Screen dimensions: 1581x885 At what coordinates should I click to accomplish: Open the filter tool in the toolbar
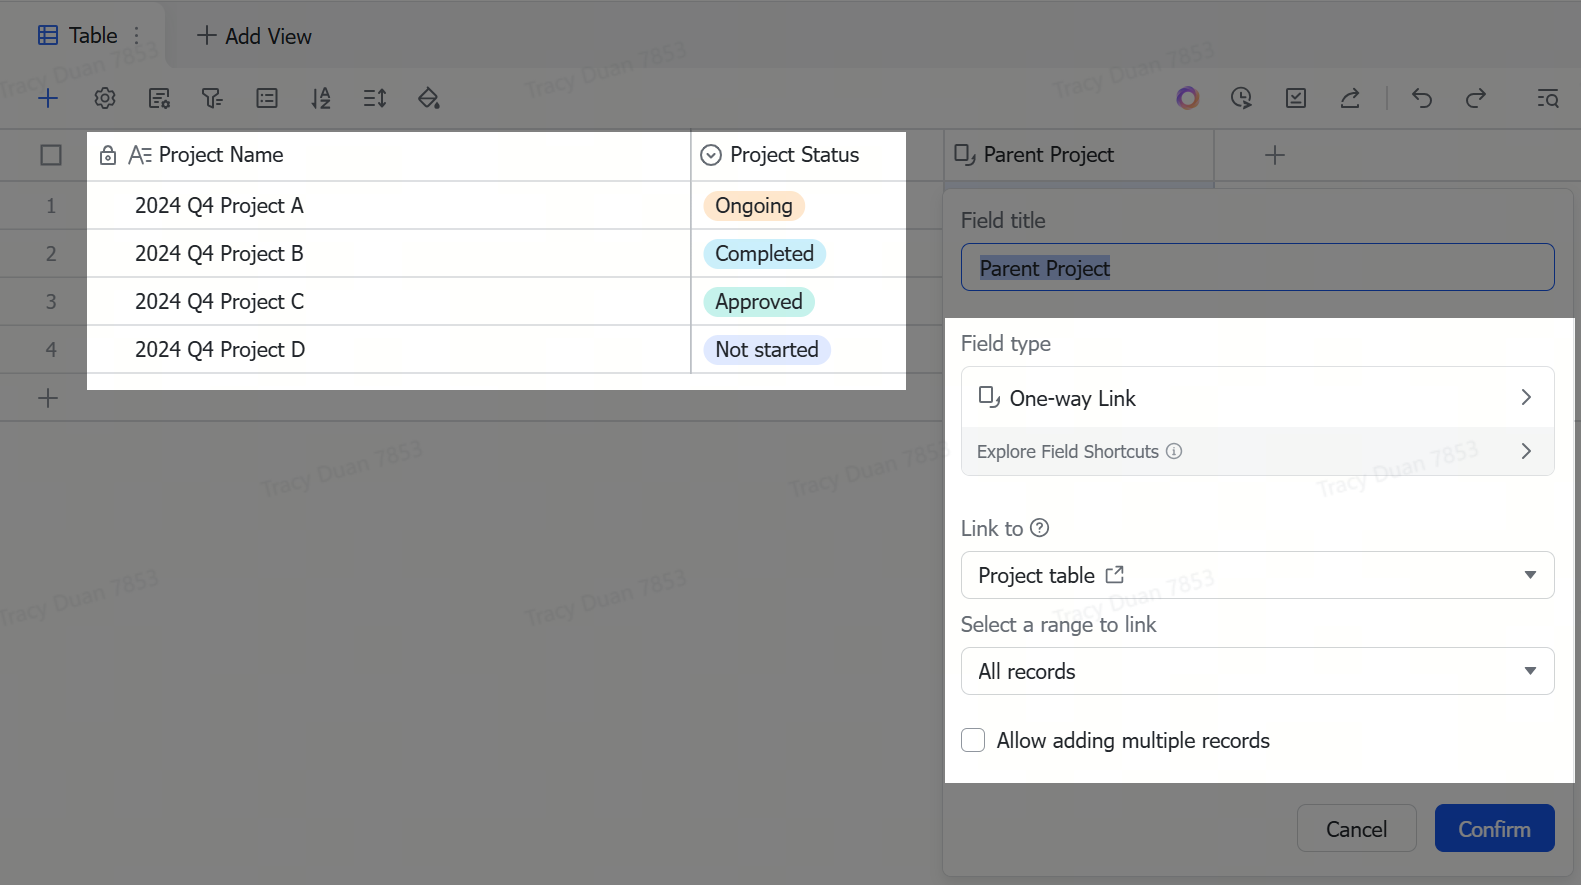click(x=212, y=98)
